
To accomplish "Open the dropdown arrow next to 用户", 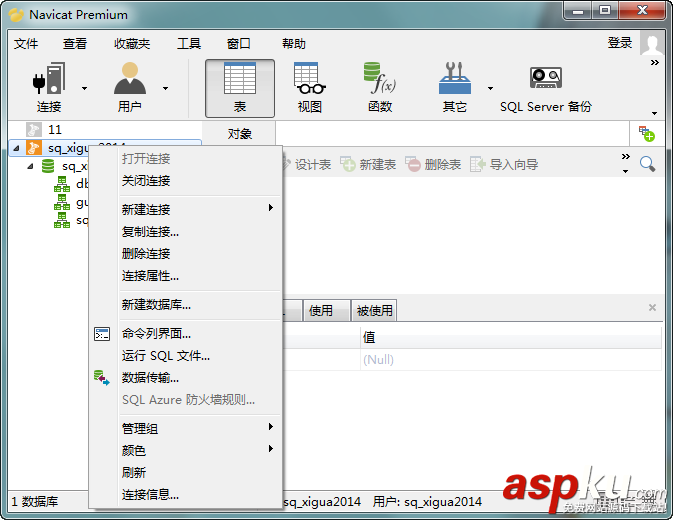I will tap(165, 88).
